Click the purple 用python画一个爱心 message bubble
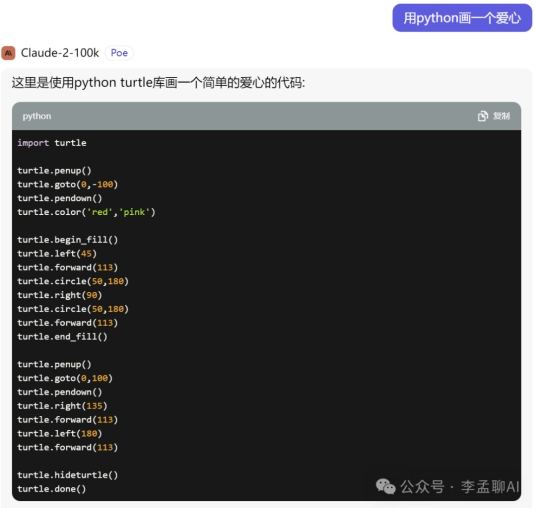Image resolution: width=536 pixels, height=508 pixels. coord(462,18)
